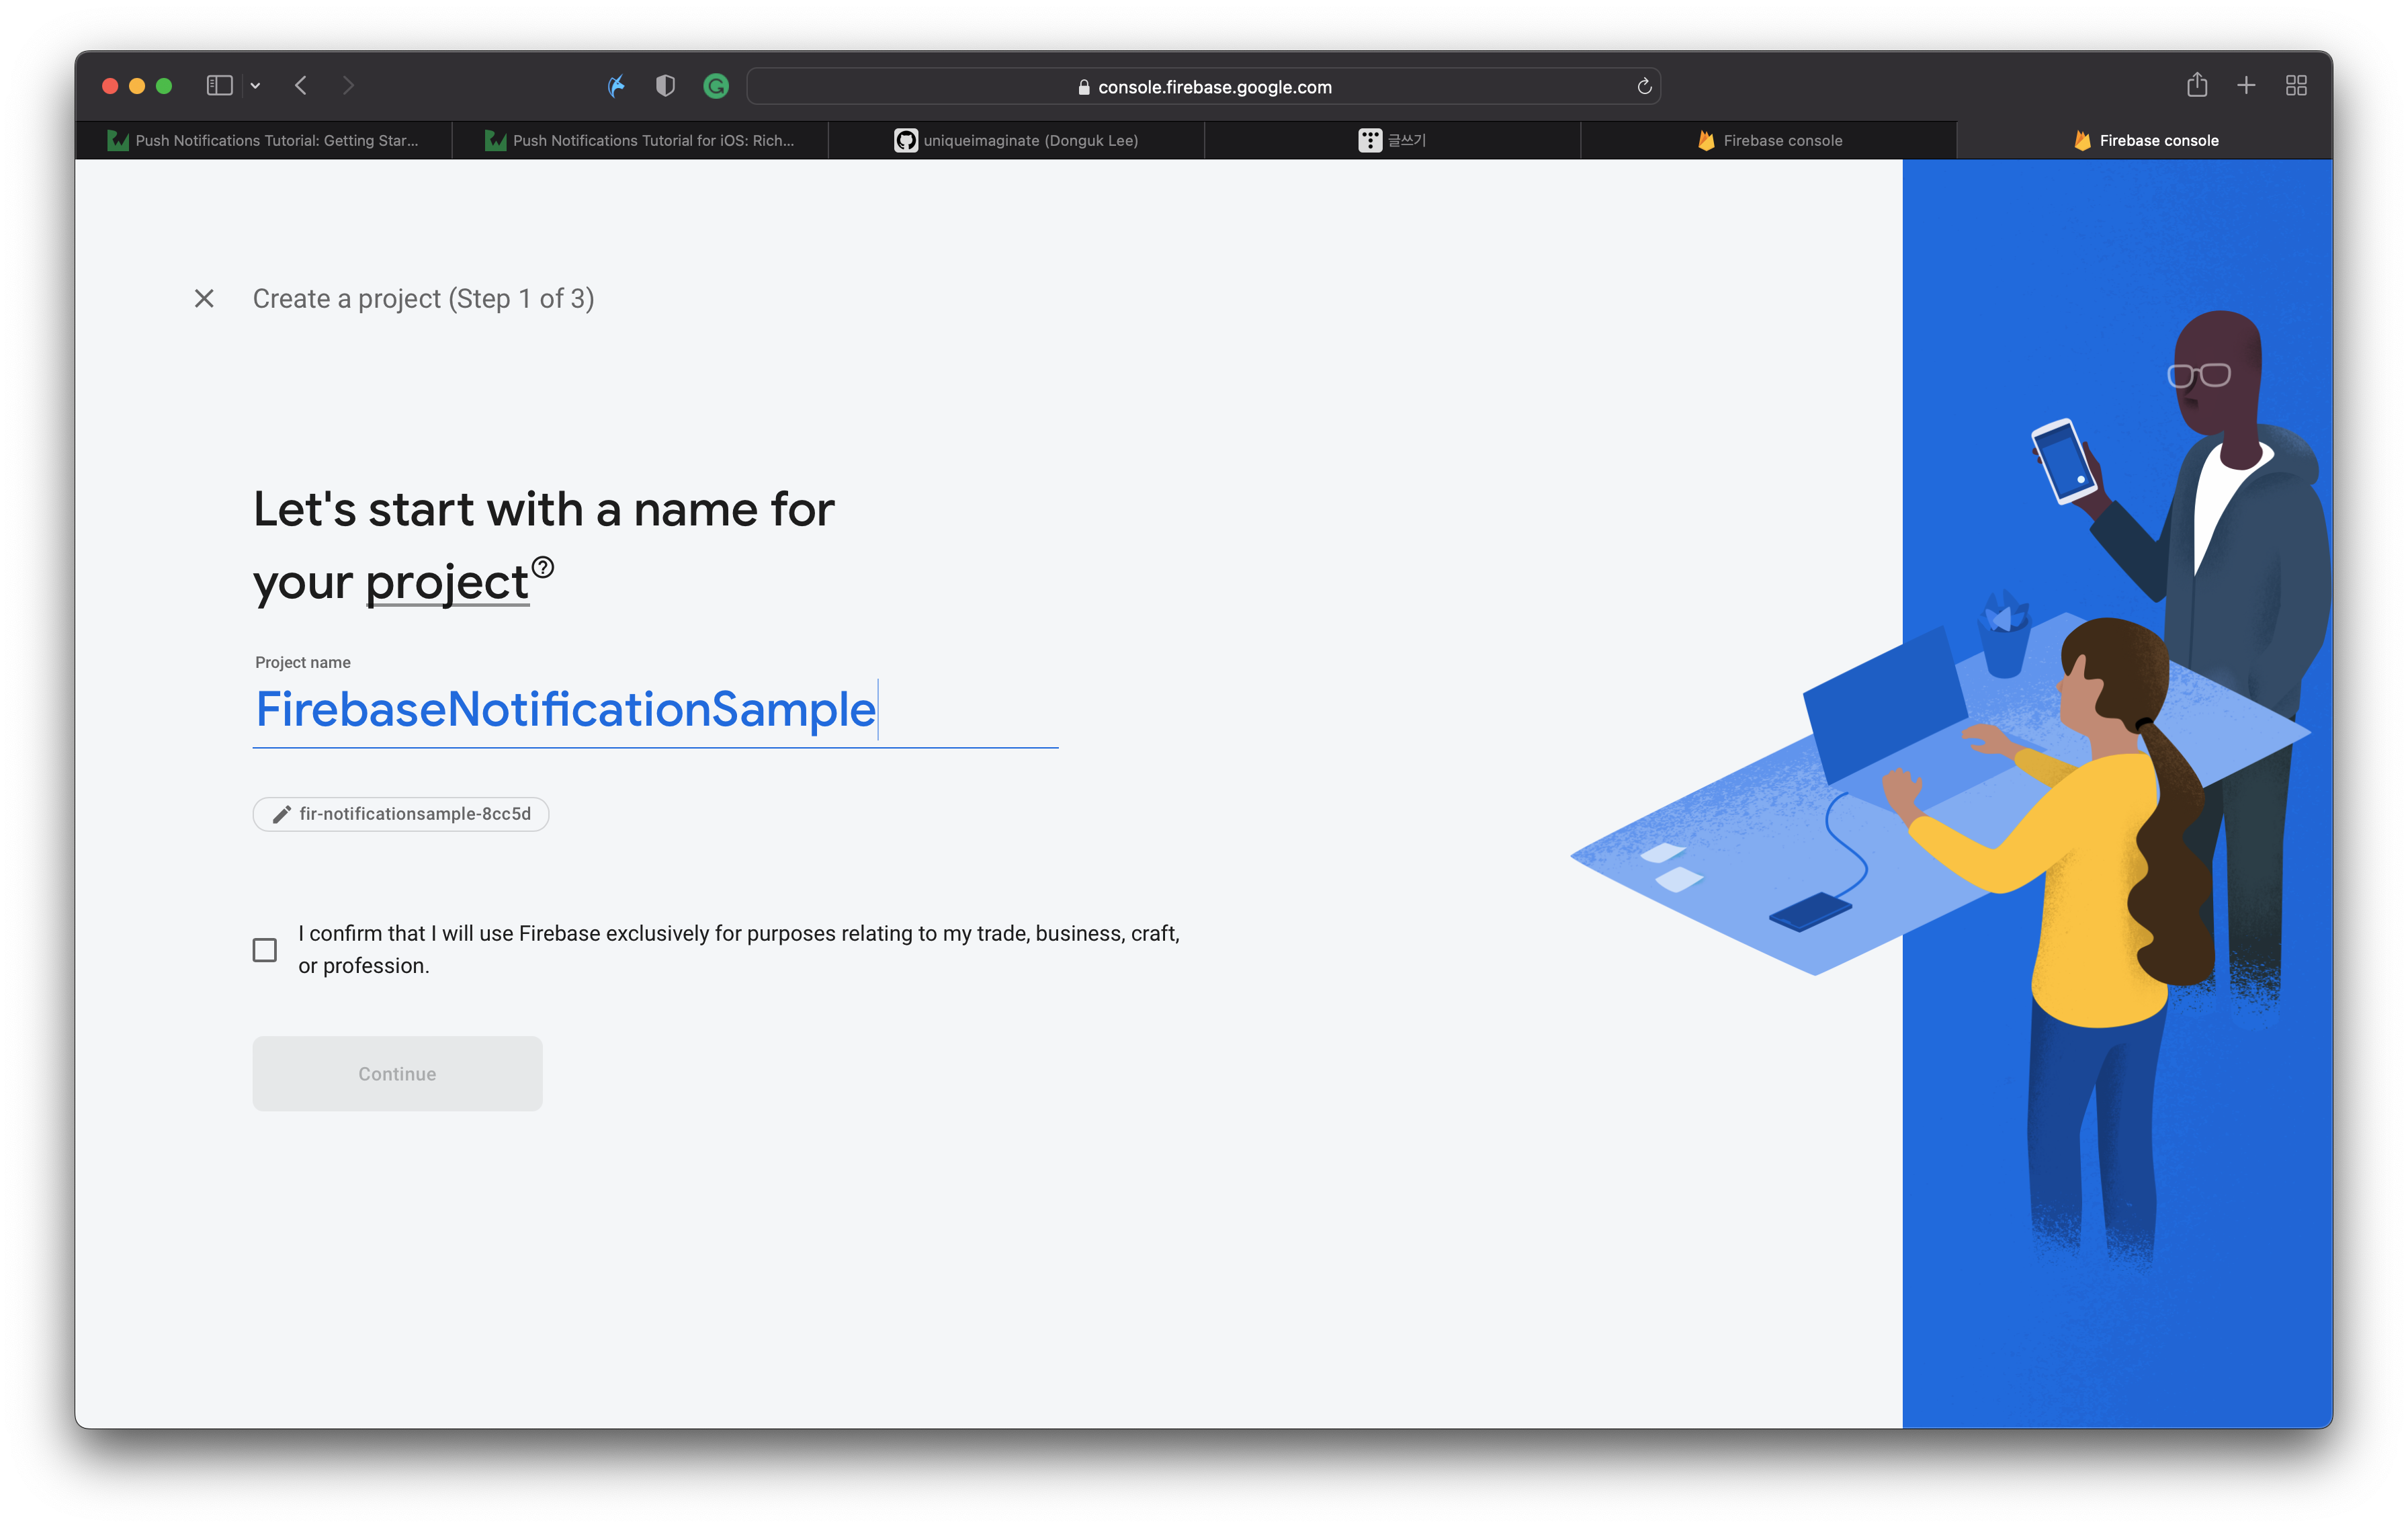Click the help question mark beside project
This screenshot has height=1528, width=2408.
[x=542, y=567]
